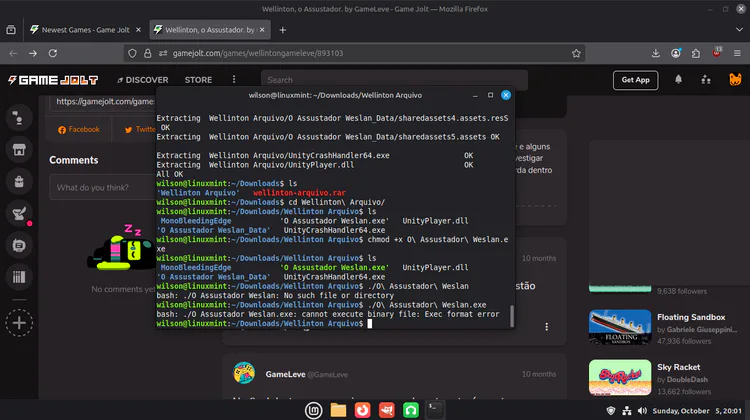The height and width of the screenshot is (420, 750).
Task: Open the Files folder in taskbar
Action: point(338,410)
